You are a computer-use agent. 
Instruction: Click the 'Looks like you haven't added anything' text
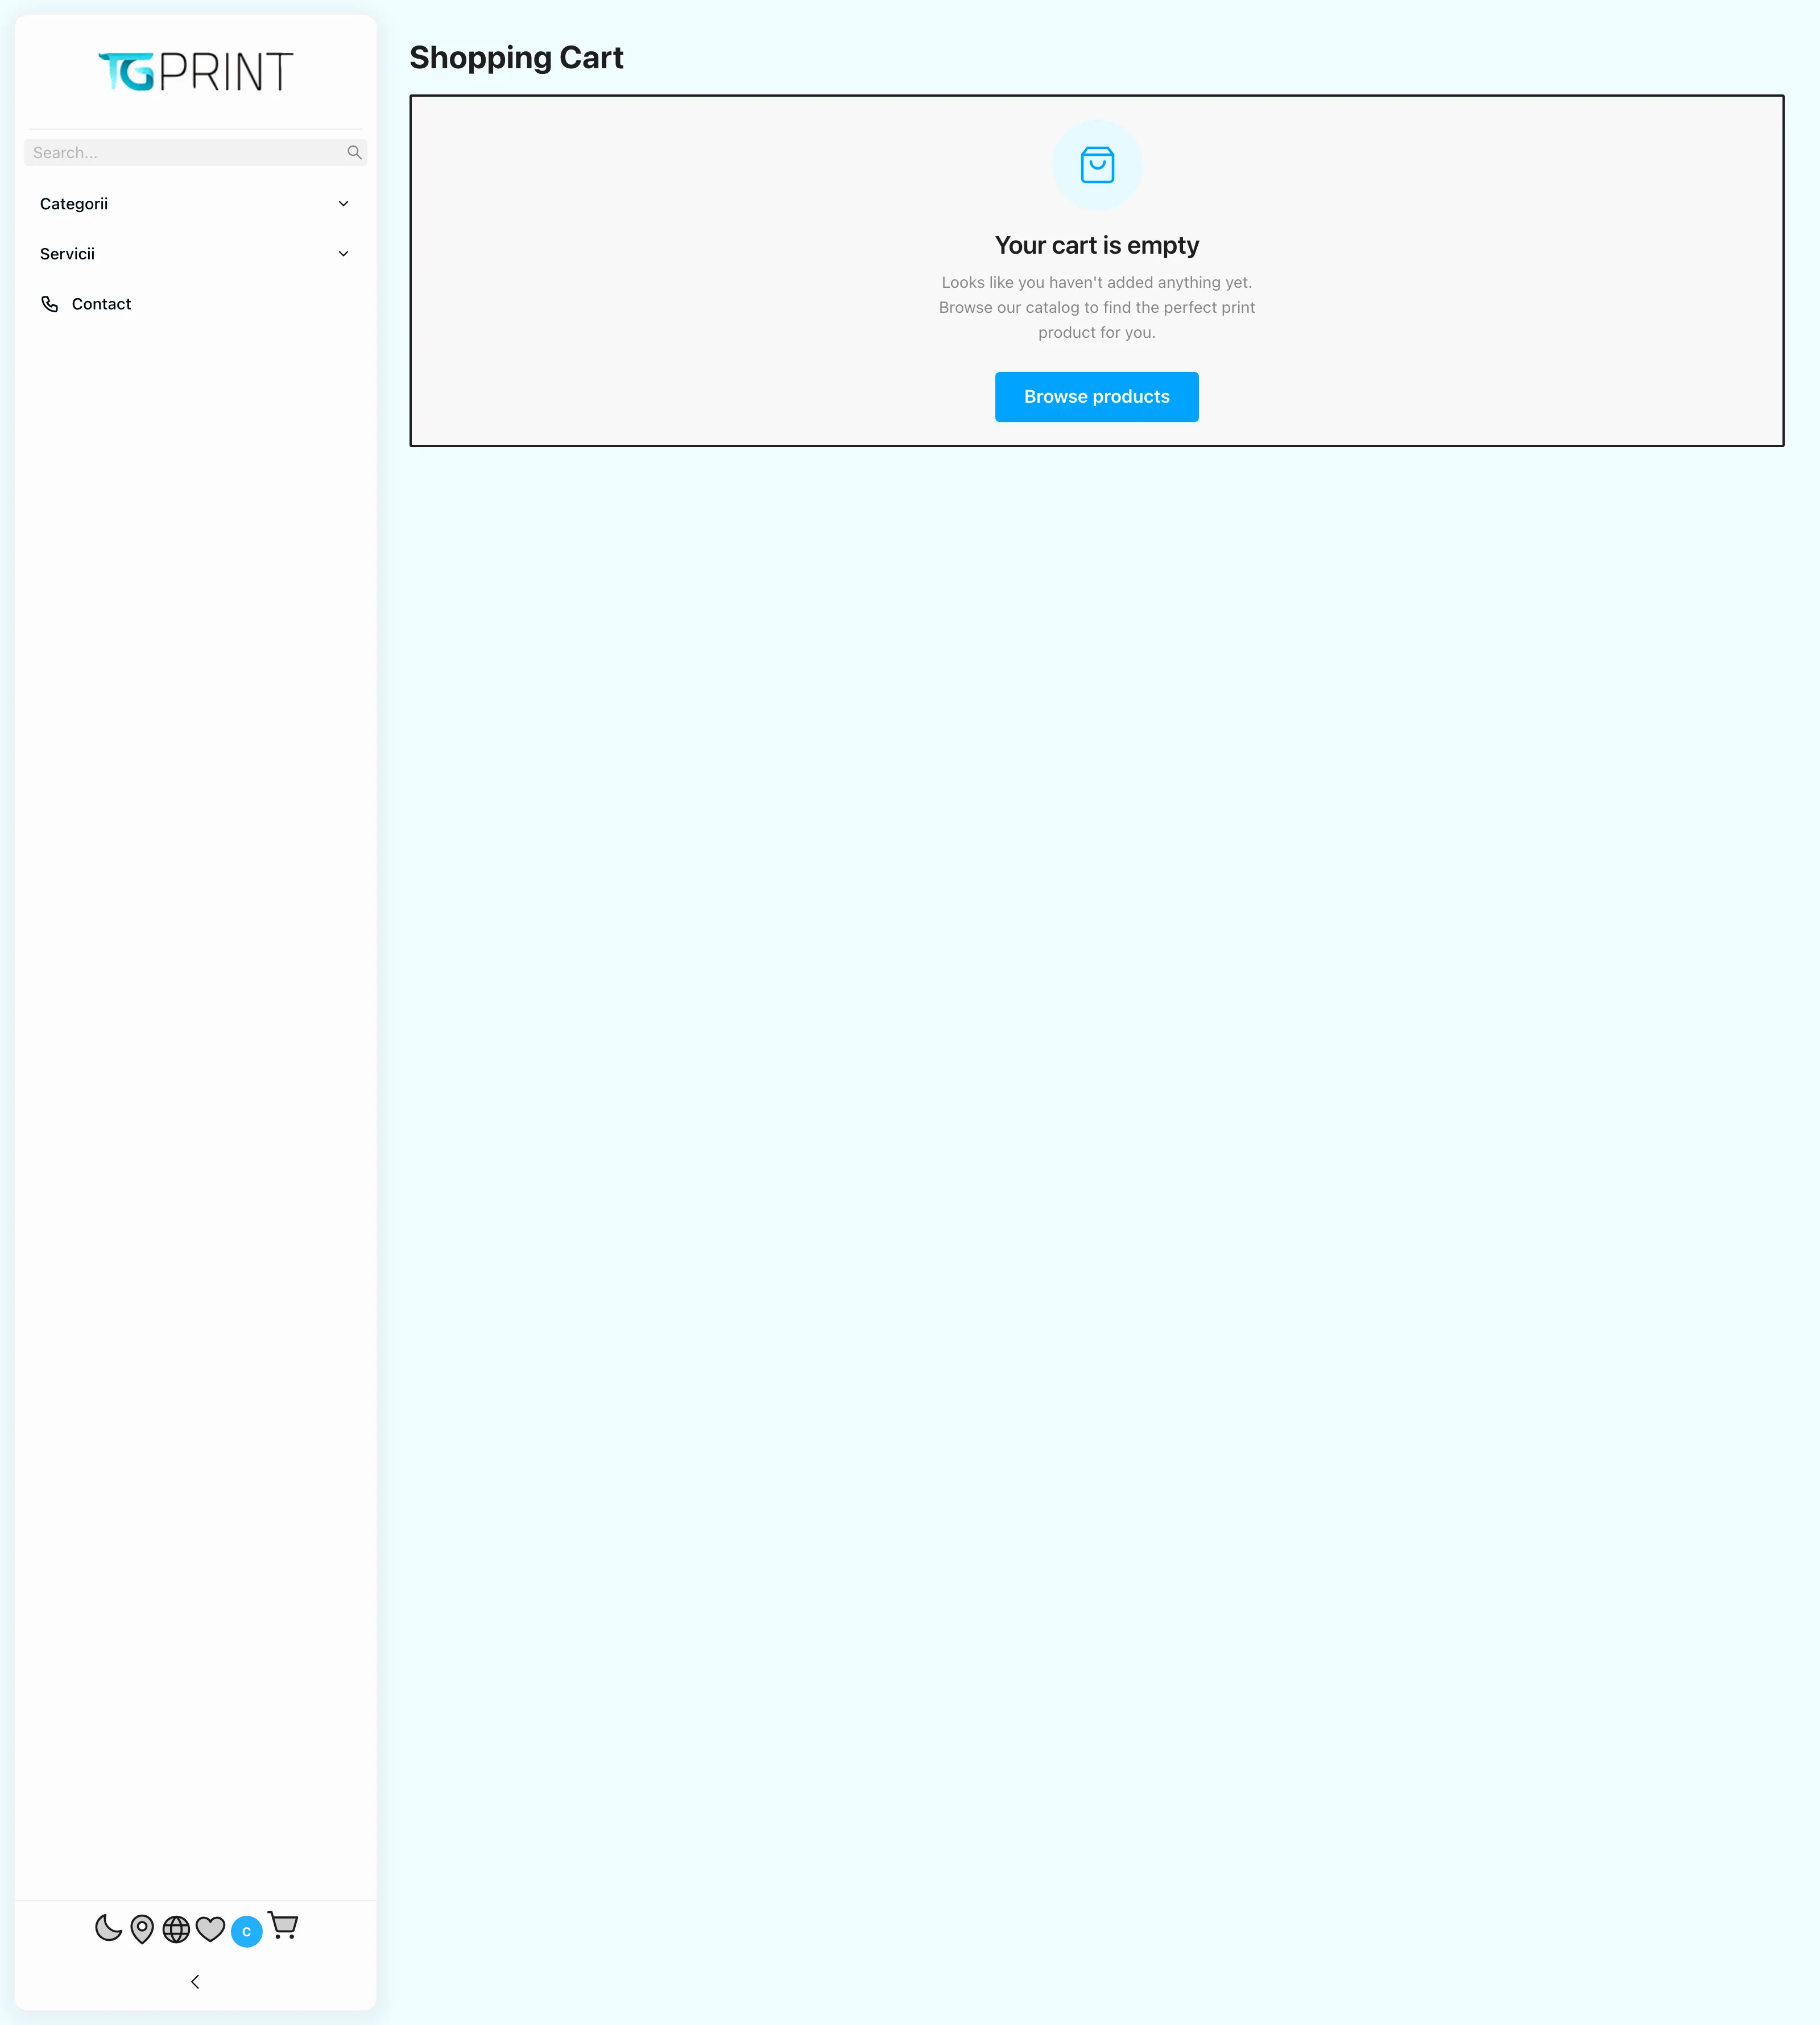1096,307
